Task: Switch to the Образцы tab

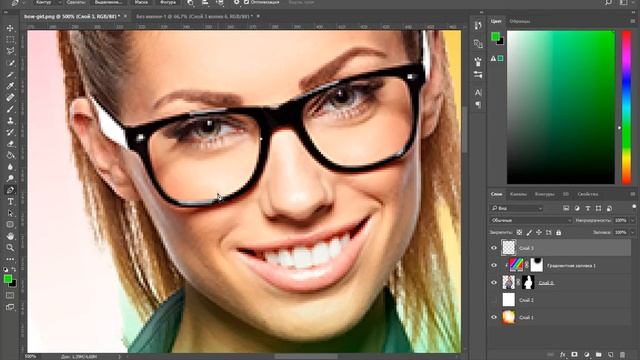Action: [520, 21]
